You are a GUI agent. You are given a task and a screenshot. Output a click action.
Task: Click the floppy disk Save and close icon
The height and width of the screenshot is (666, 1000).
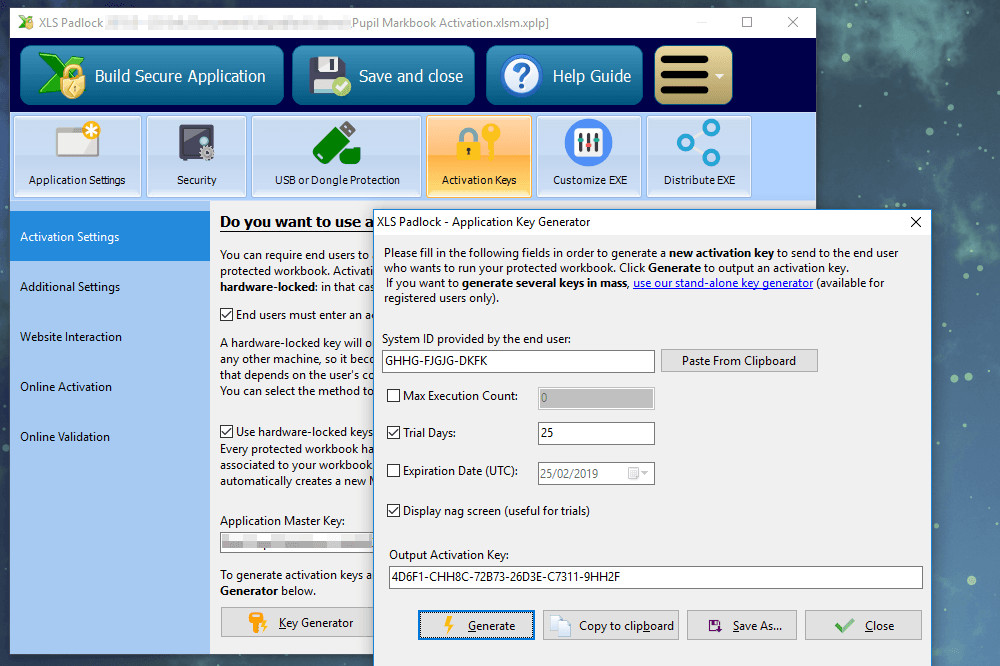click(x=330, y=76)
